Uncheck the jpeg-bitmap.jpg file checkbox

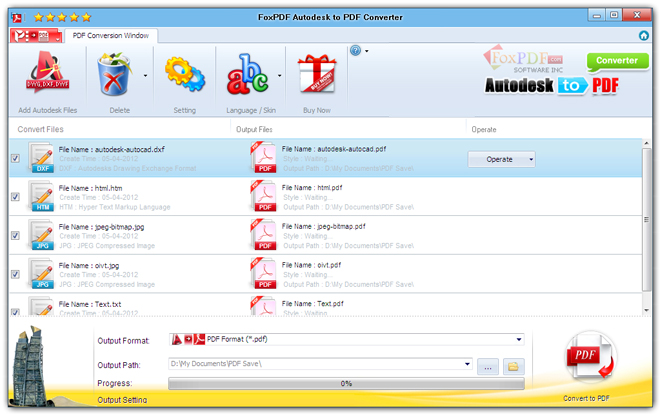point(16,236)
